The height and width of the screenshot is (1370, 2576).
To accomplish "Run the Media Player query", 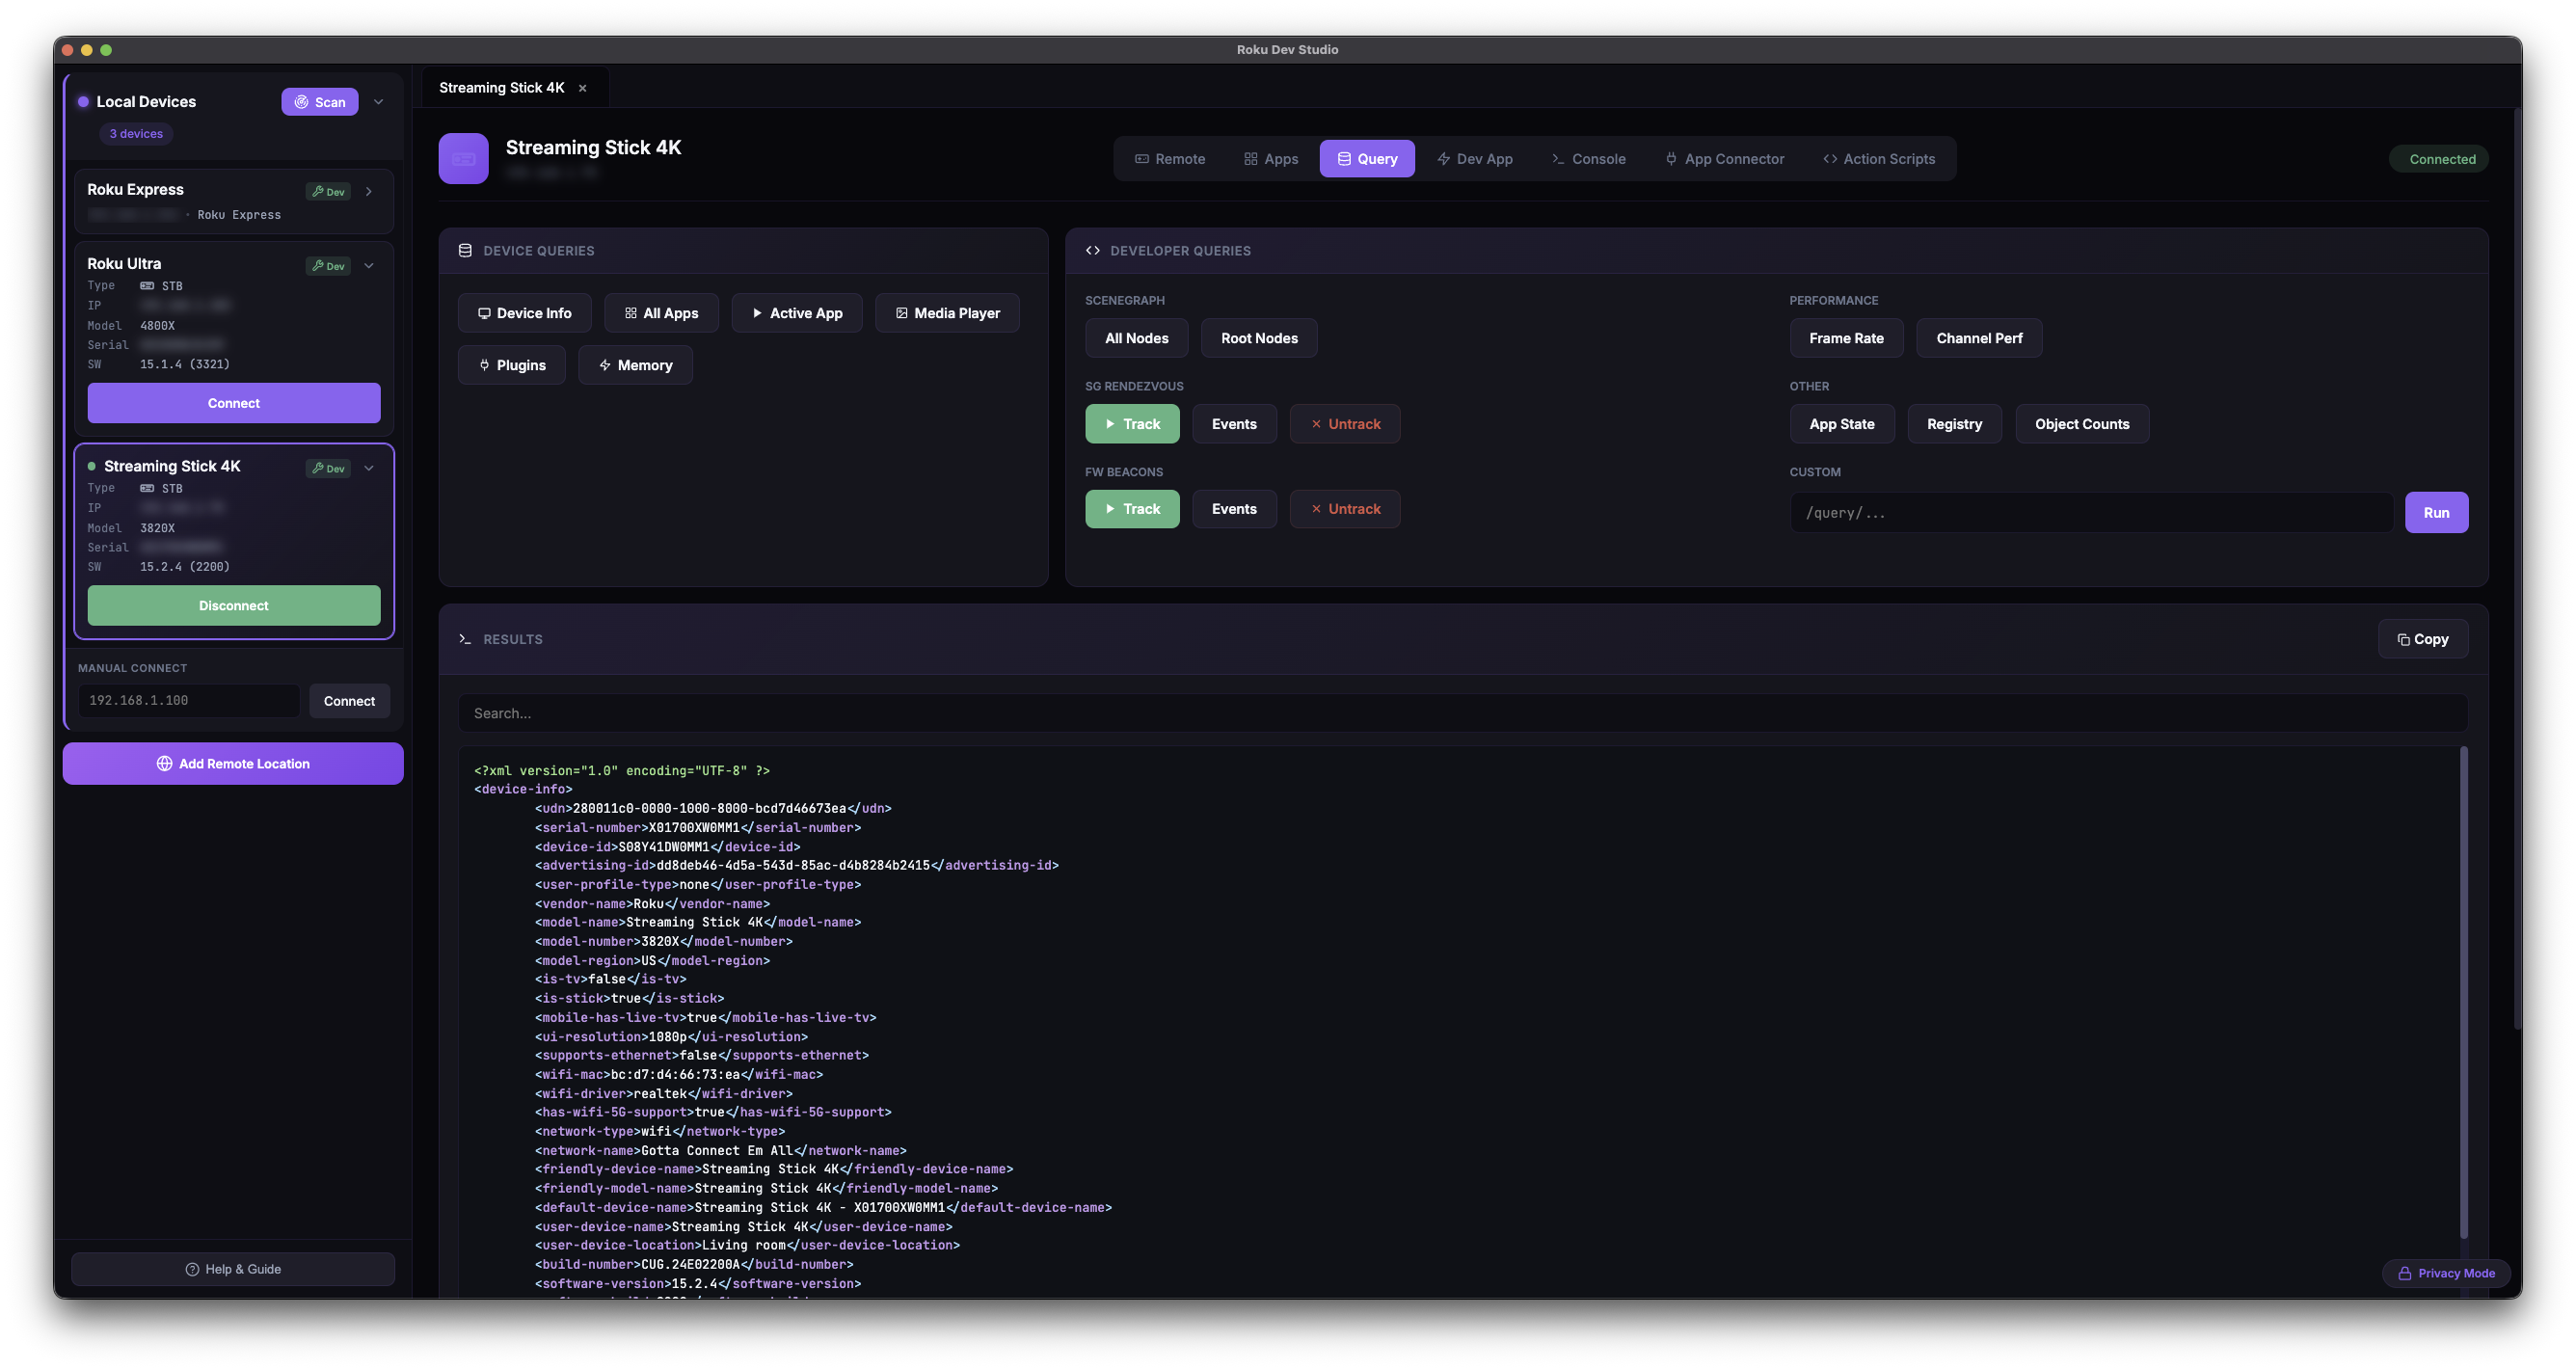I will pos(947,313).
